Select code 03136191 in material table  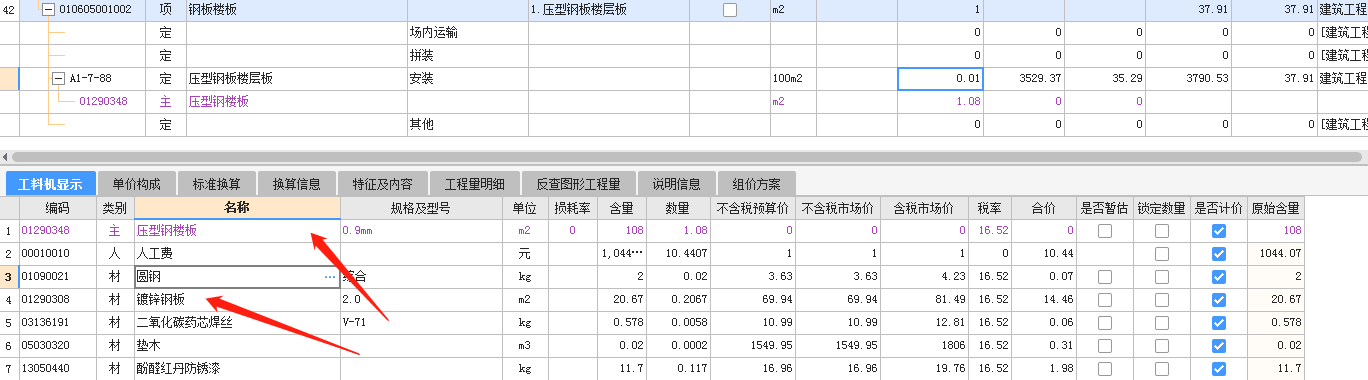point(57,323)
